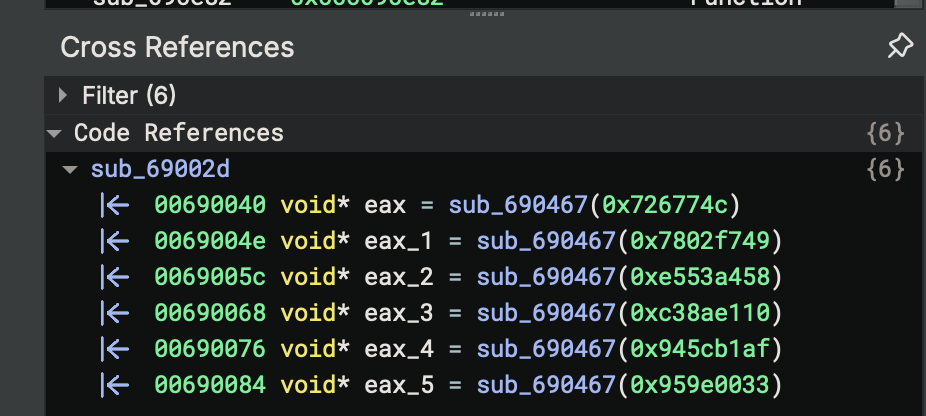This screenshot has width=926, height=416.
Task: Grab the panel splitter handle above Cross References
Action: pos(487,14)
